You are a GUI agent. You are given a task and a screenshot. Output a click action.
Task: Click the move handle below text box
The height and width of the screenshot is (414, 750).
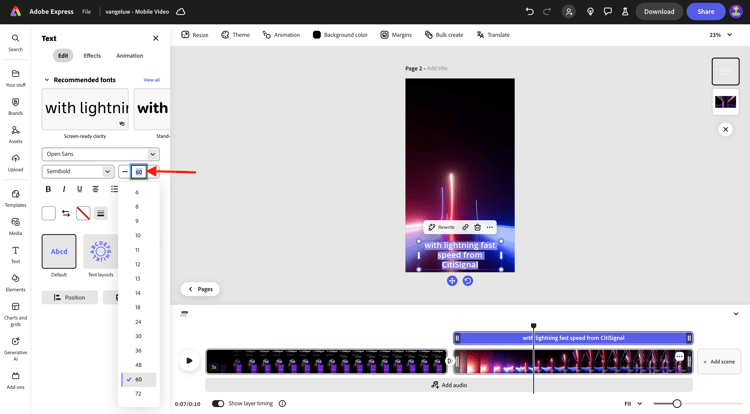[x=452, y=281]
